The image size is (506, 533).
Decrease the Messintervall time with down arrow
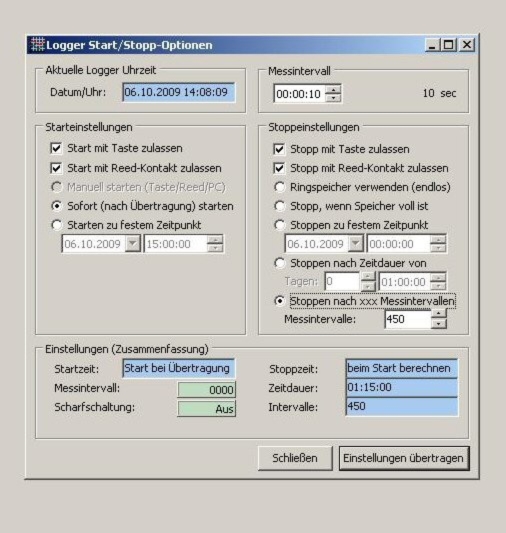[x=333, y=98]
